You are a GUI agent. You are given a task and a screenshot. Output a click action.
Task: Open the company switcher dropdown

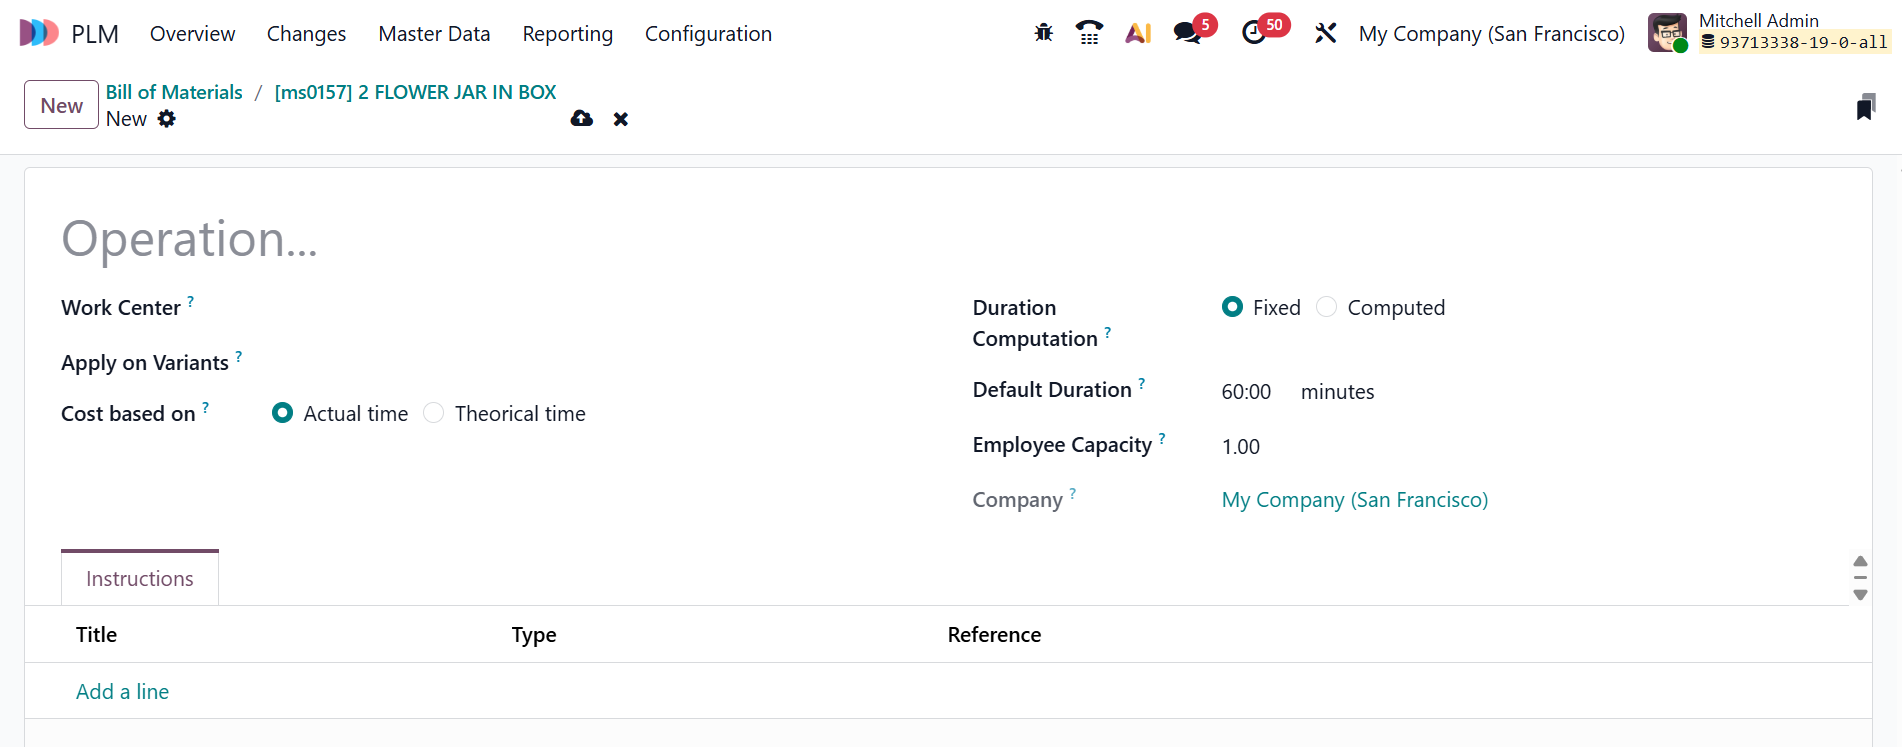(x=1491, y=34)
